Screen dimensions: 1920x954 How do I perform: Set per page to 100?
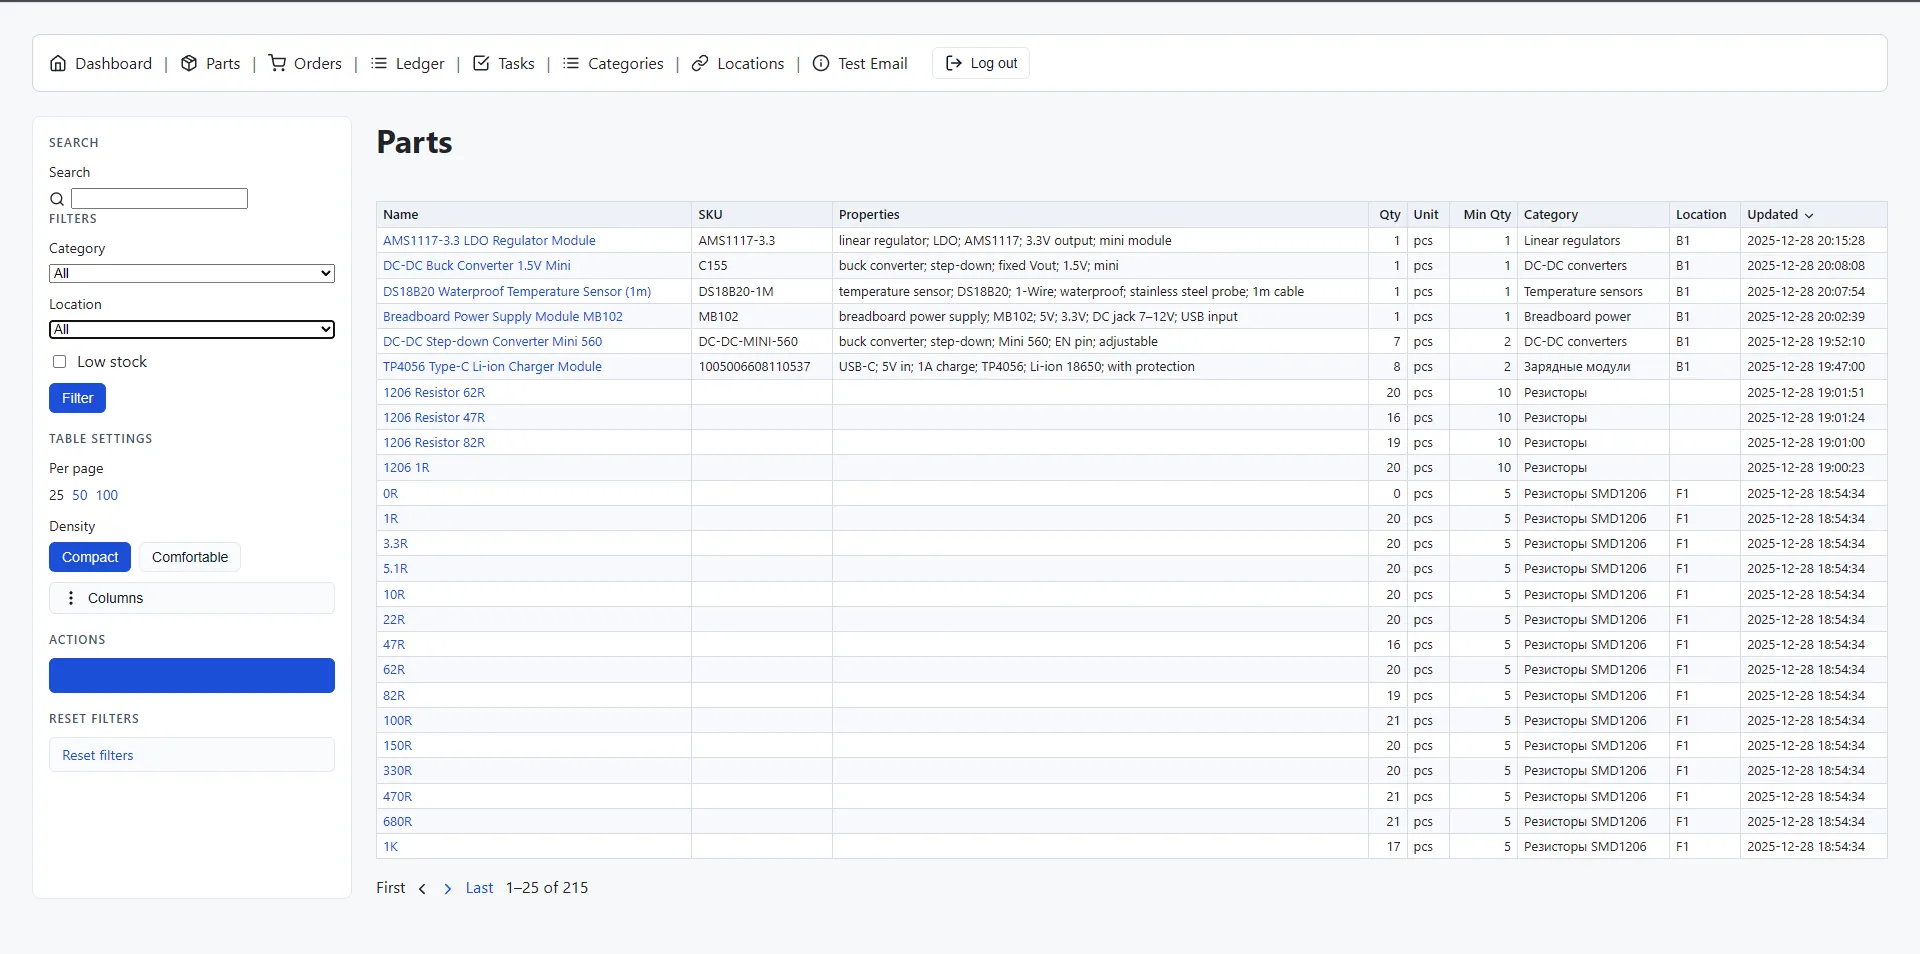pyautogui.click(x=107, y=495)
